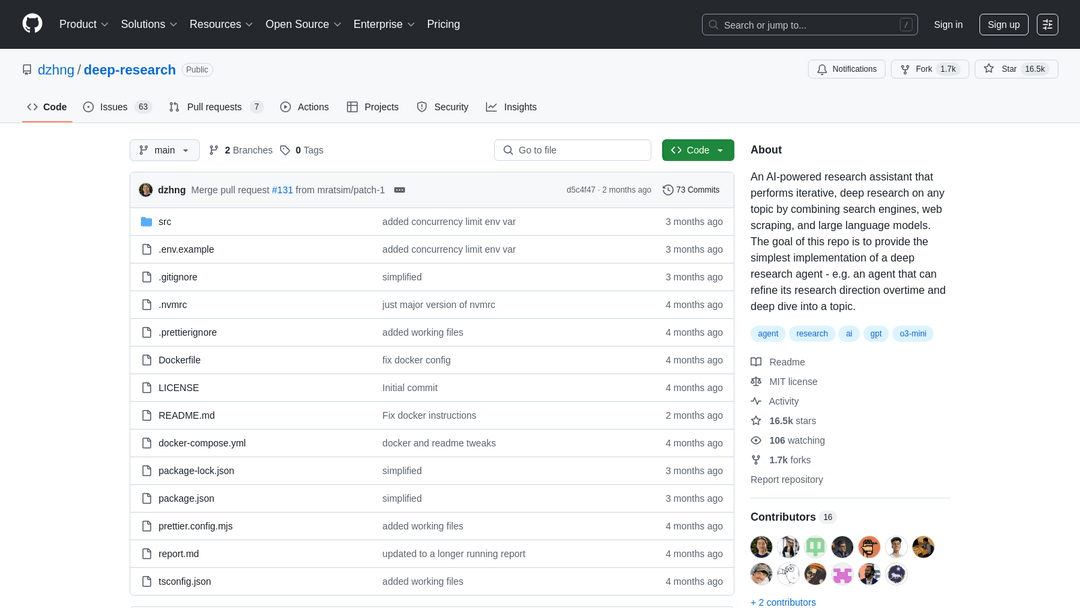Open the .prettierignore file

pos(187,332)
